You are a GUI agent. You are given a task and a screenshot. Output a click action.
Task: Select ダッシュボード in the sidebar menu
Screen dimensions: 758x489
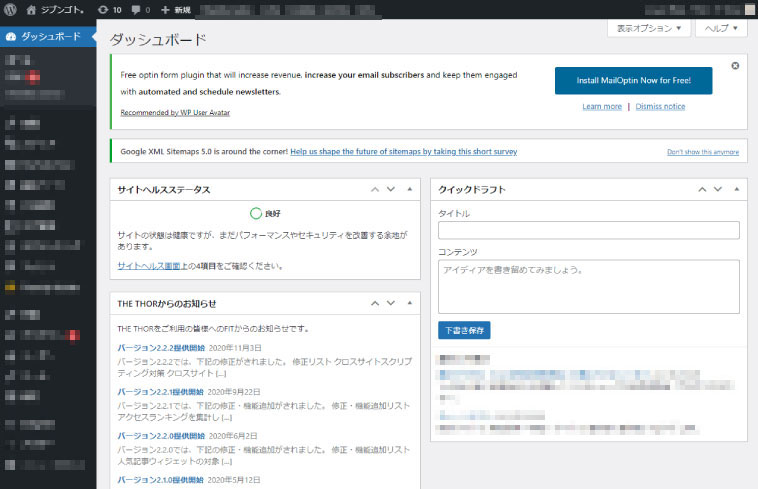click(48, 36)
